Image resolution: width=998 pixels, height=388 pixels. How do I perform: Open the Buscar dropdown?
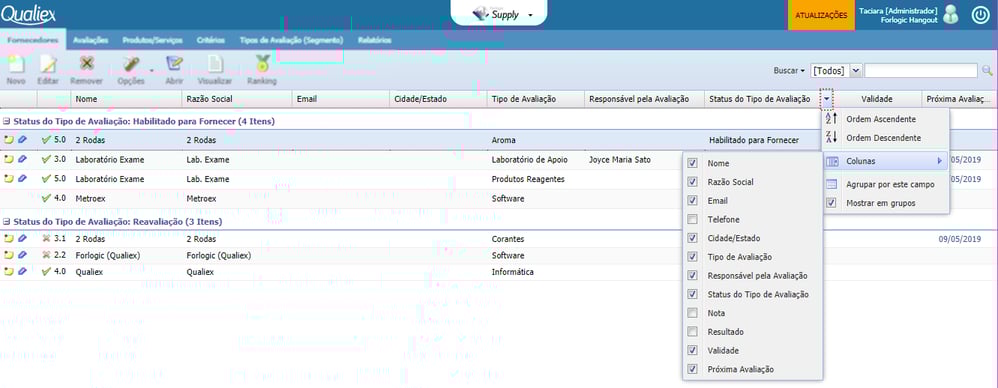point(789,71)
